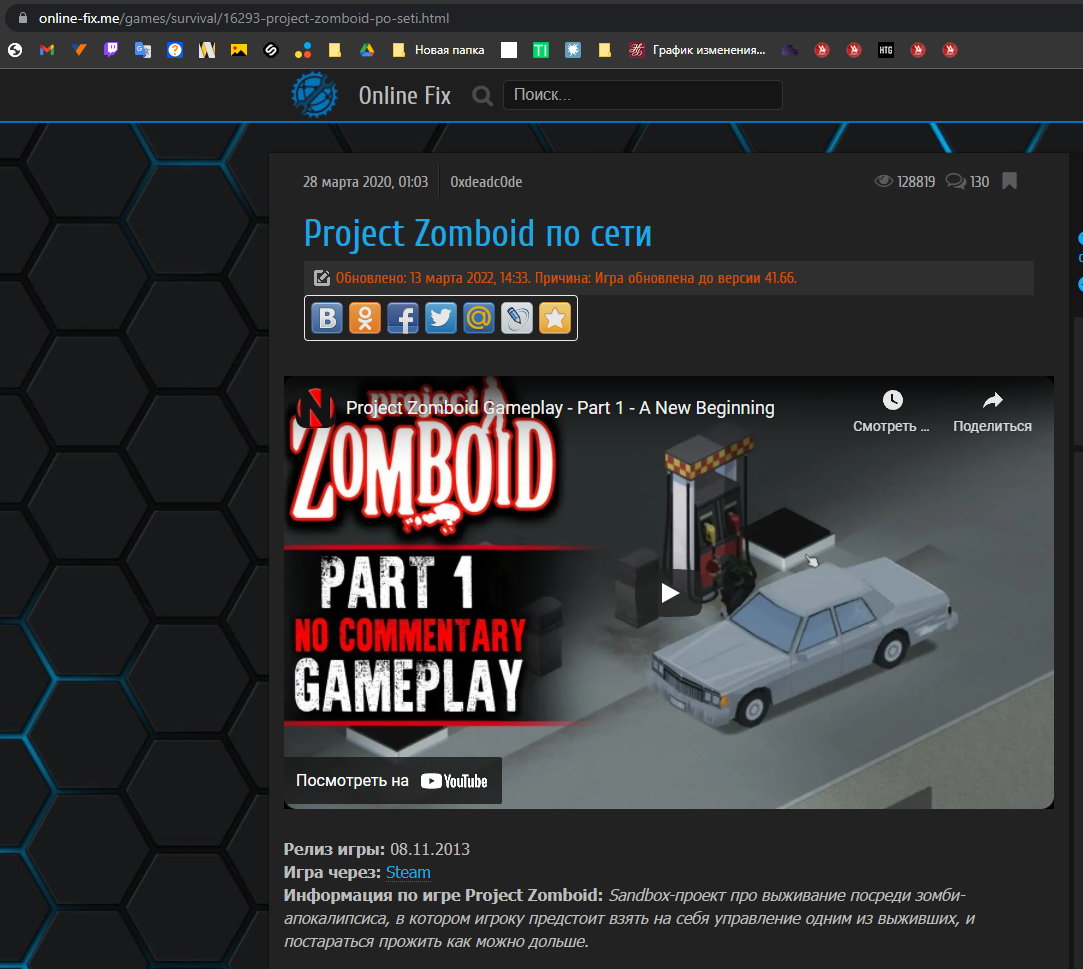Click Посмотреть на YouTube button
The width and height of the screenshot is (1083, 969).
point(392,780)
